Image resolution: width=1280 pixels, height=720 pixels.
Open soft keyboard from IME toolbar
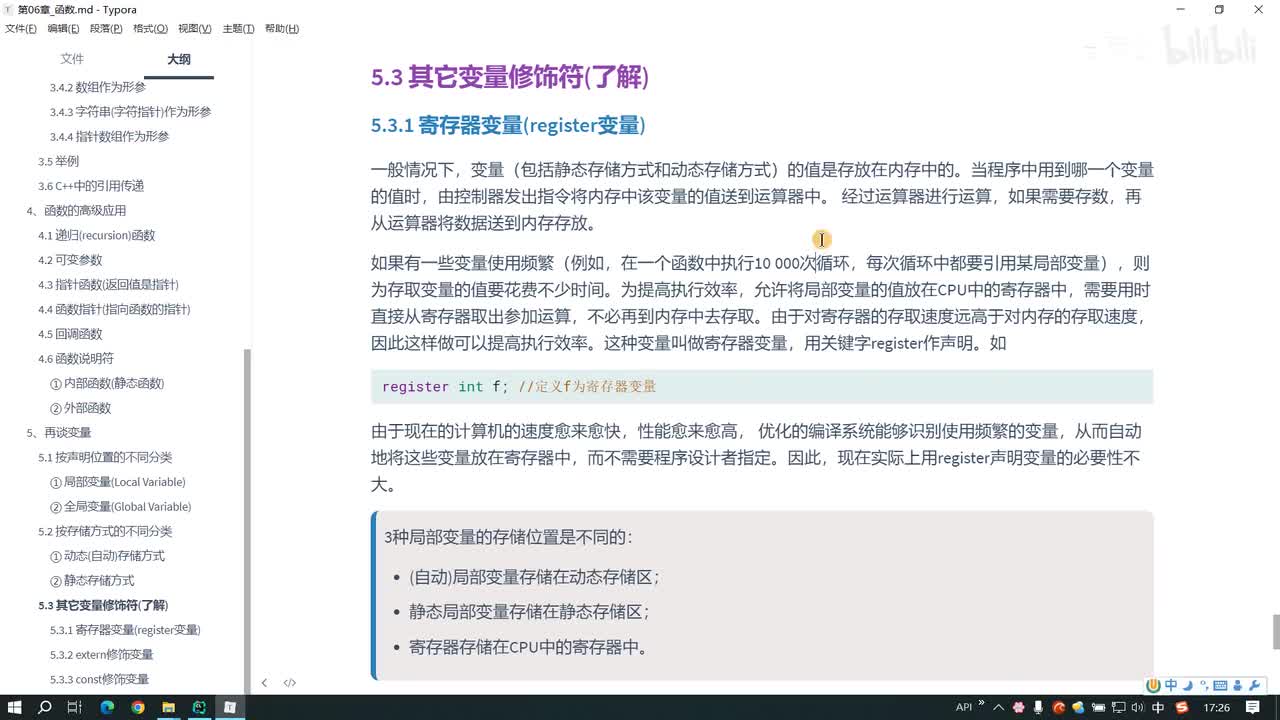point(1220,686)
